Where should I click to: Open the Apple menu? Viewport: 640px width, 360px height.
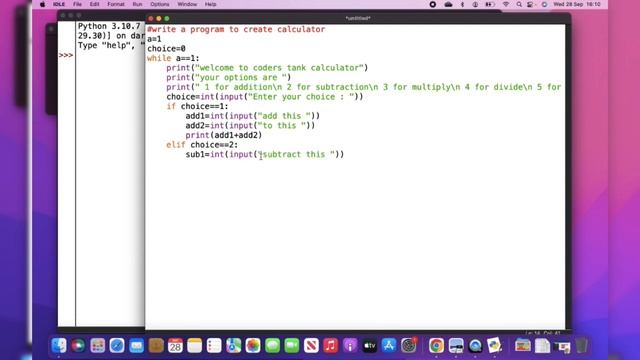coord(42,4)
